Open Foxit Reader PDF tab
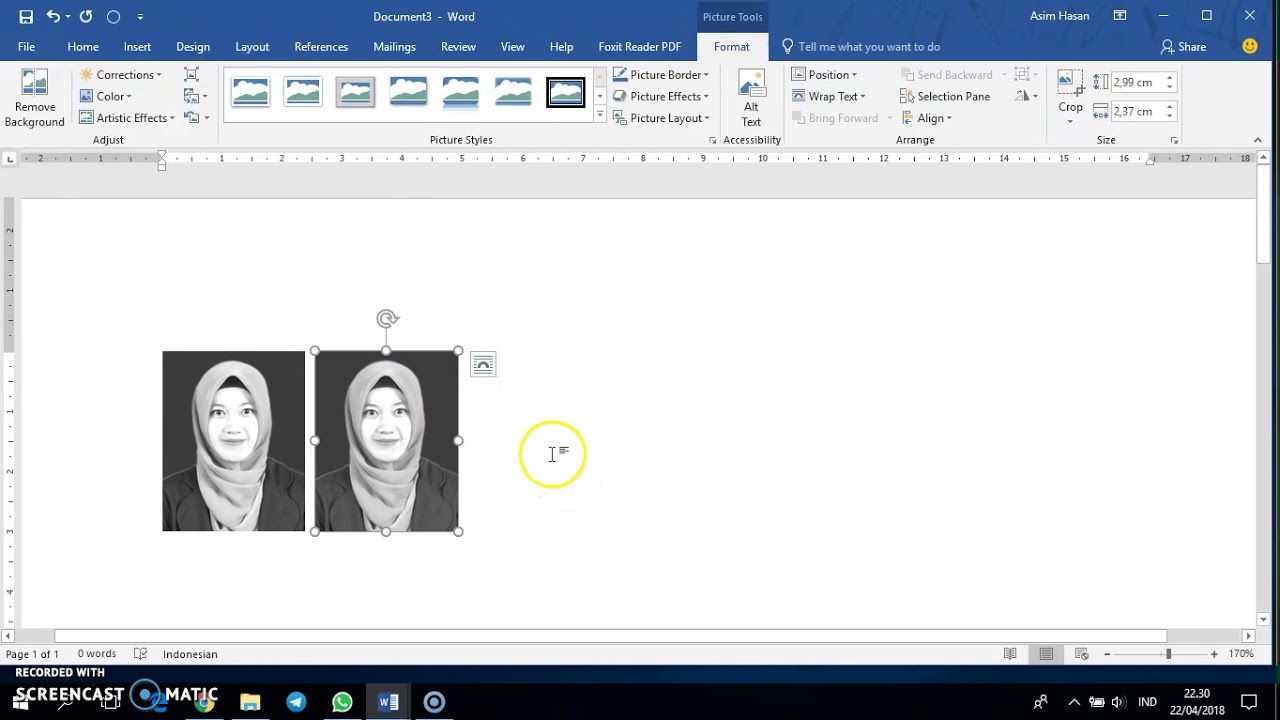 640,47
